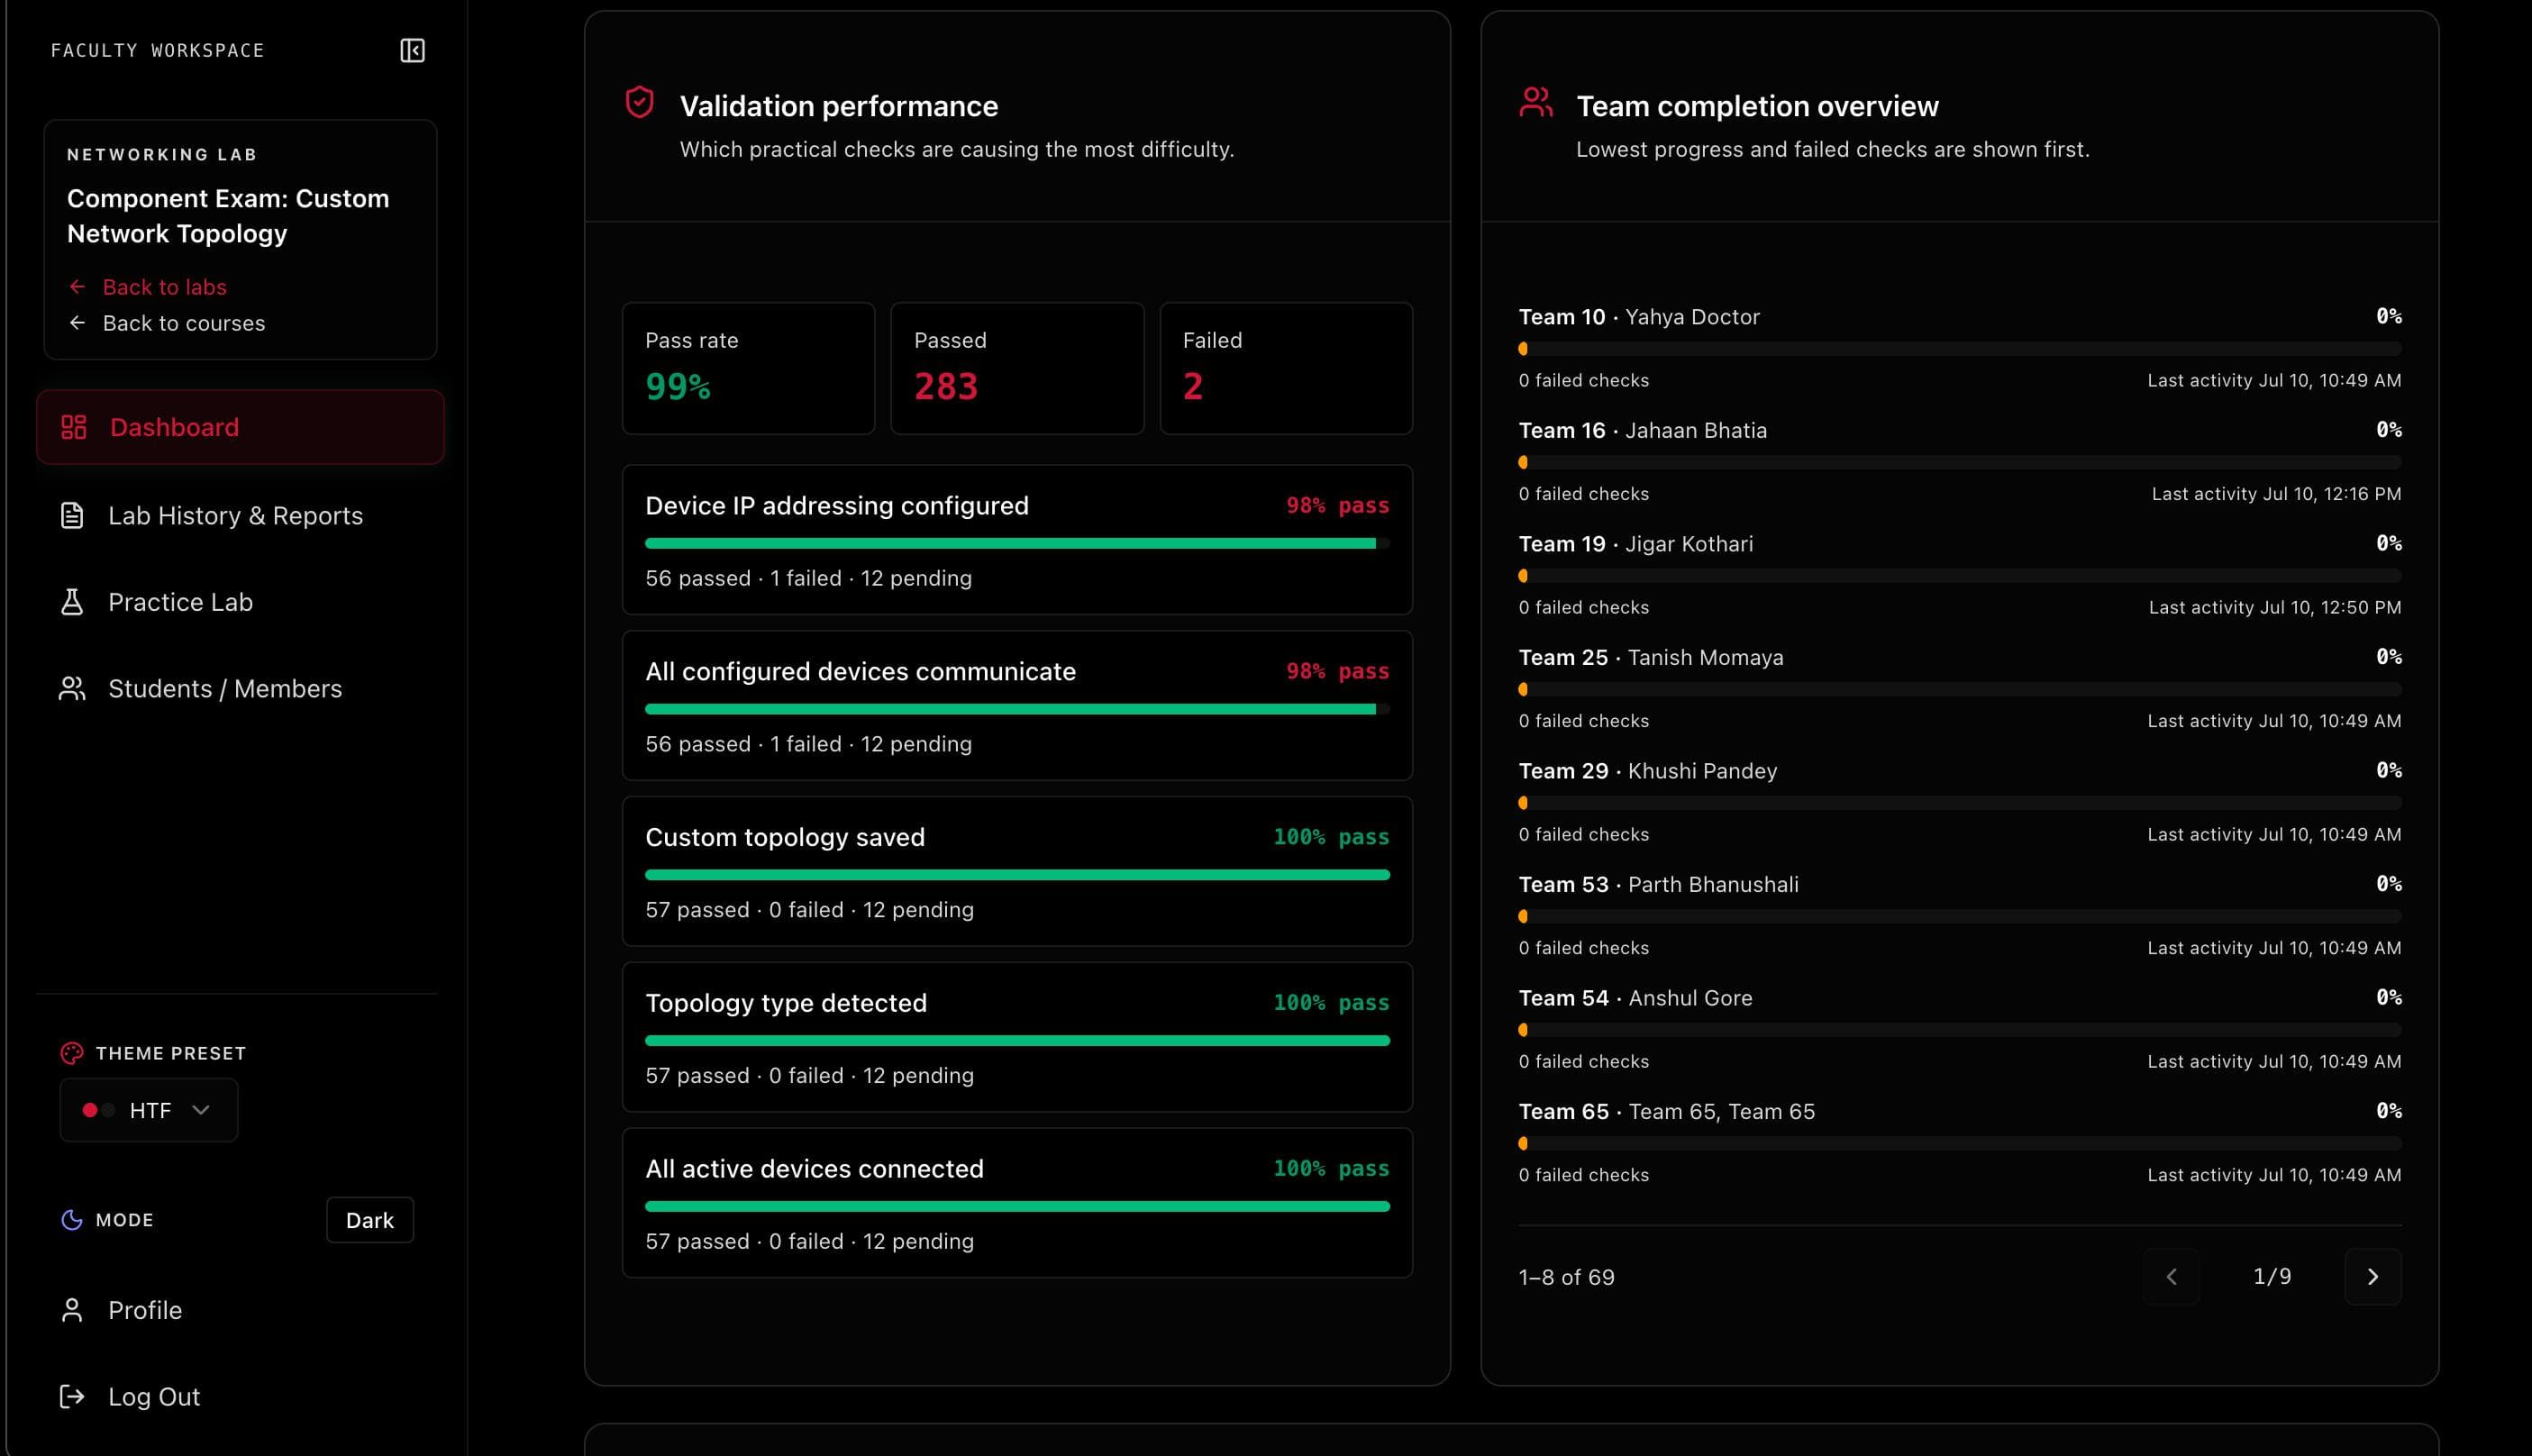Viewport: 2532px width, 1456px height.
Task: Select Team 25 · Tanish Momaya row
Action: 1960,688
